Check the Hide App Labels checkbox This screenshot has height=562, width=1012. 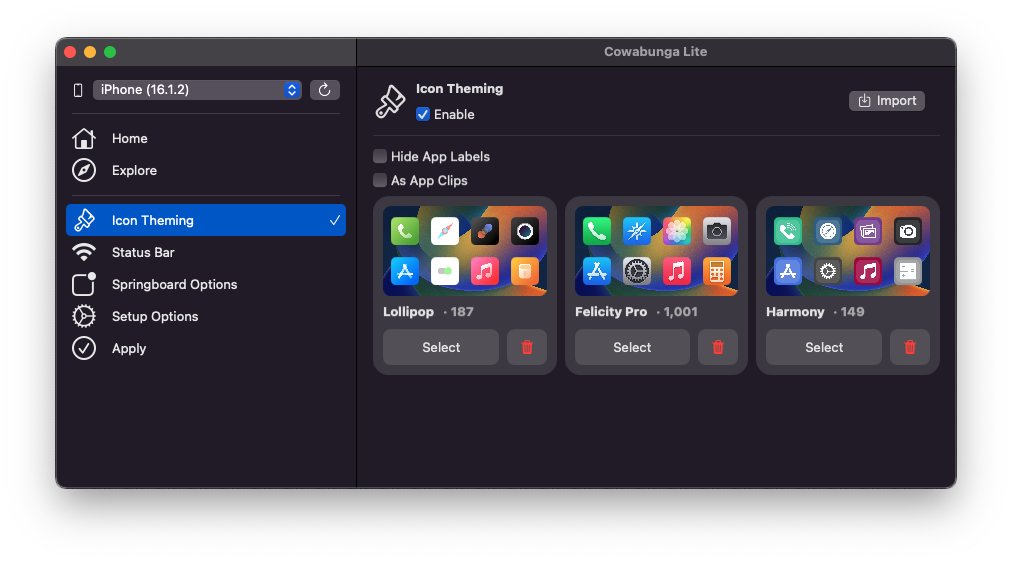[380, 156]
